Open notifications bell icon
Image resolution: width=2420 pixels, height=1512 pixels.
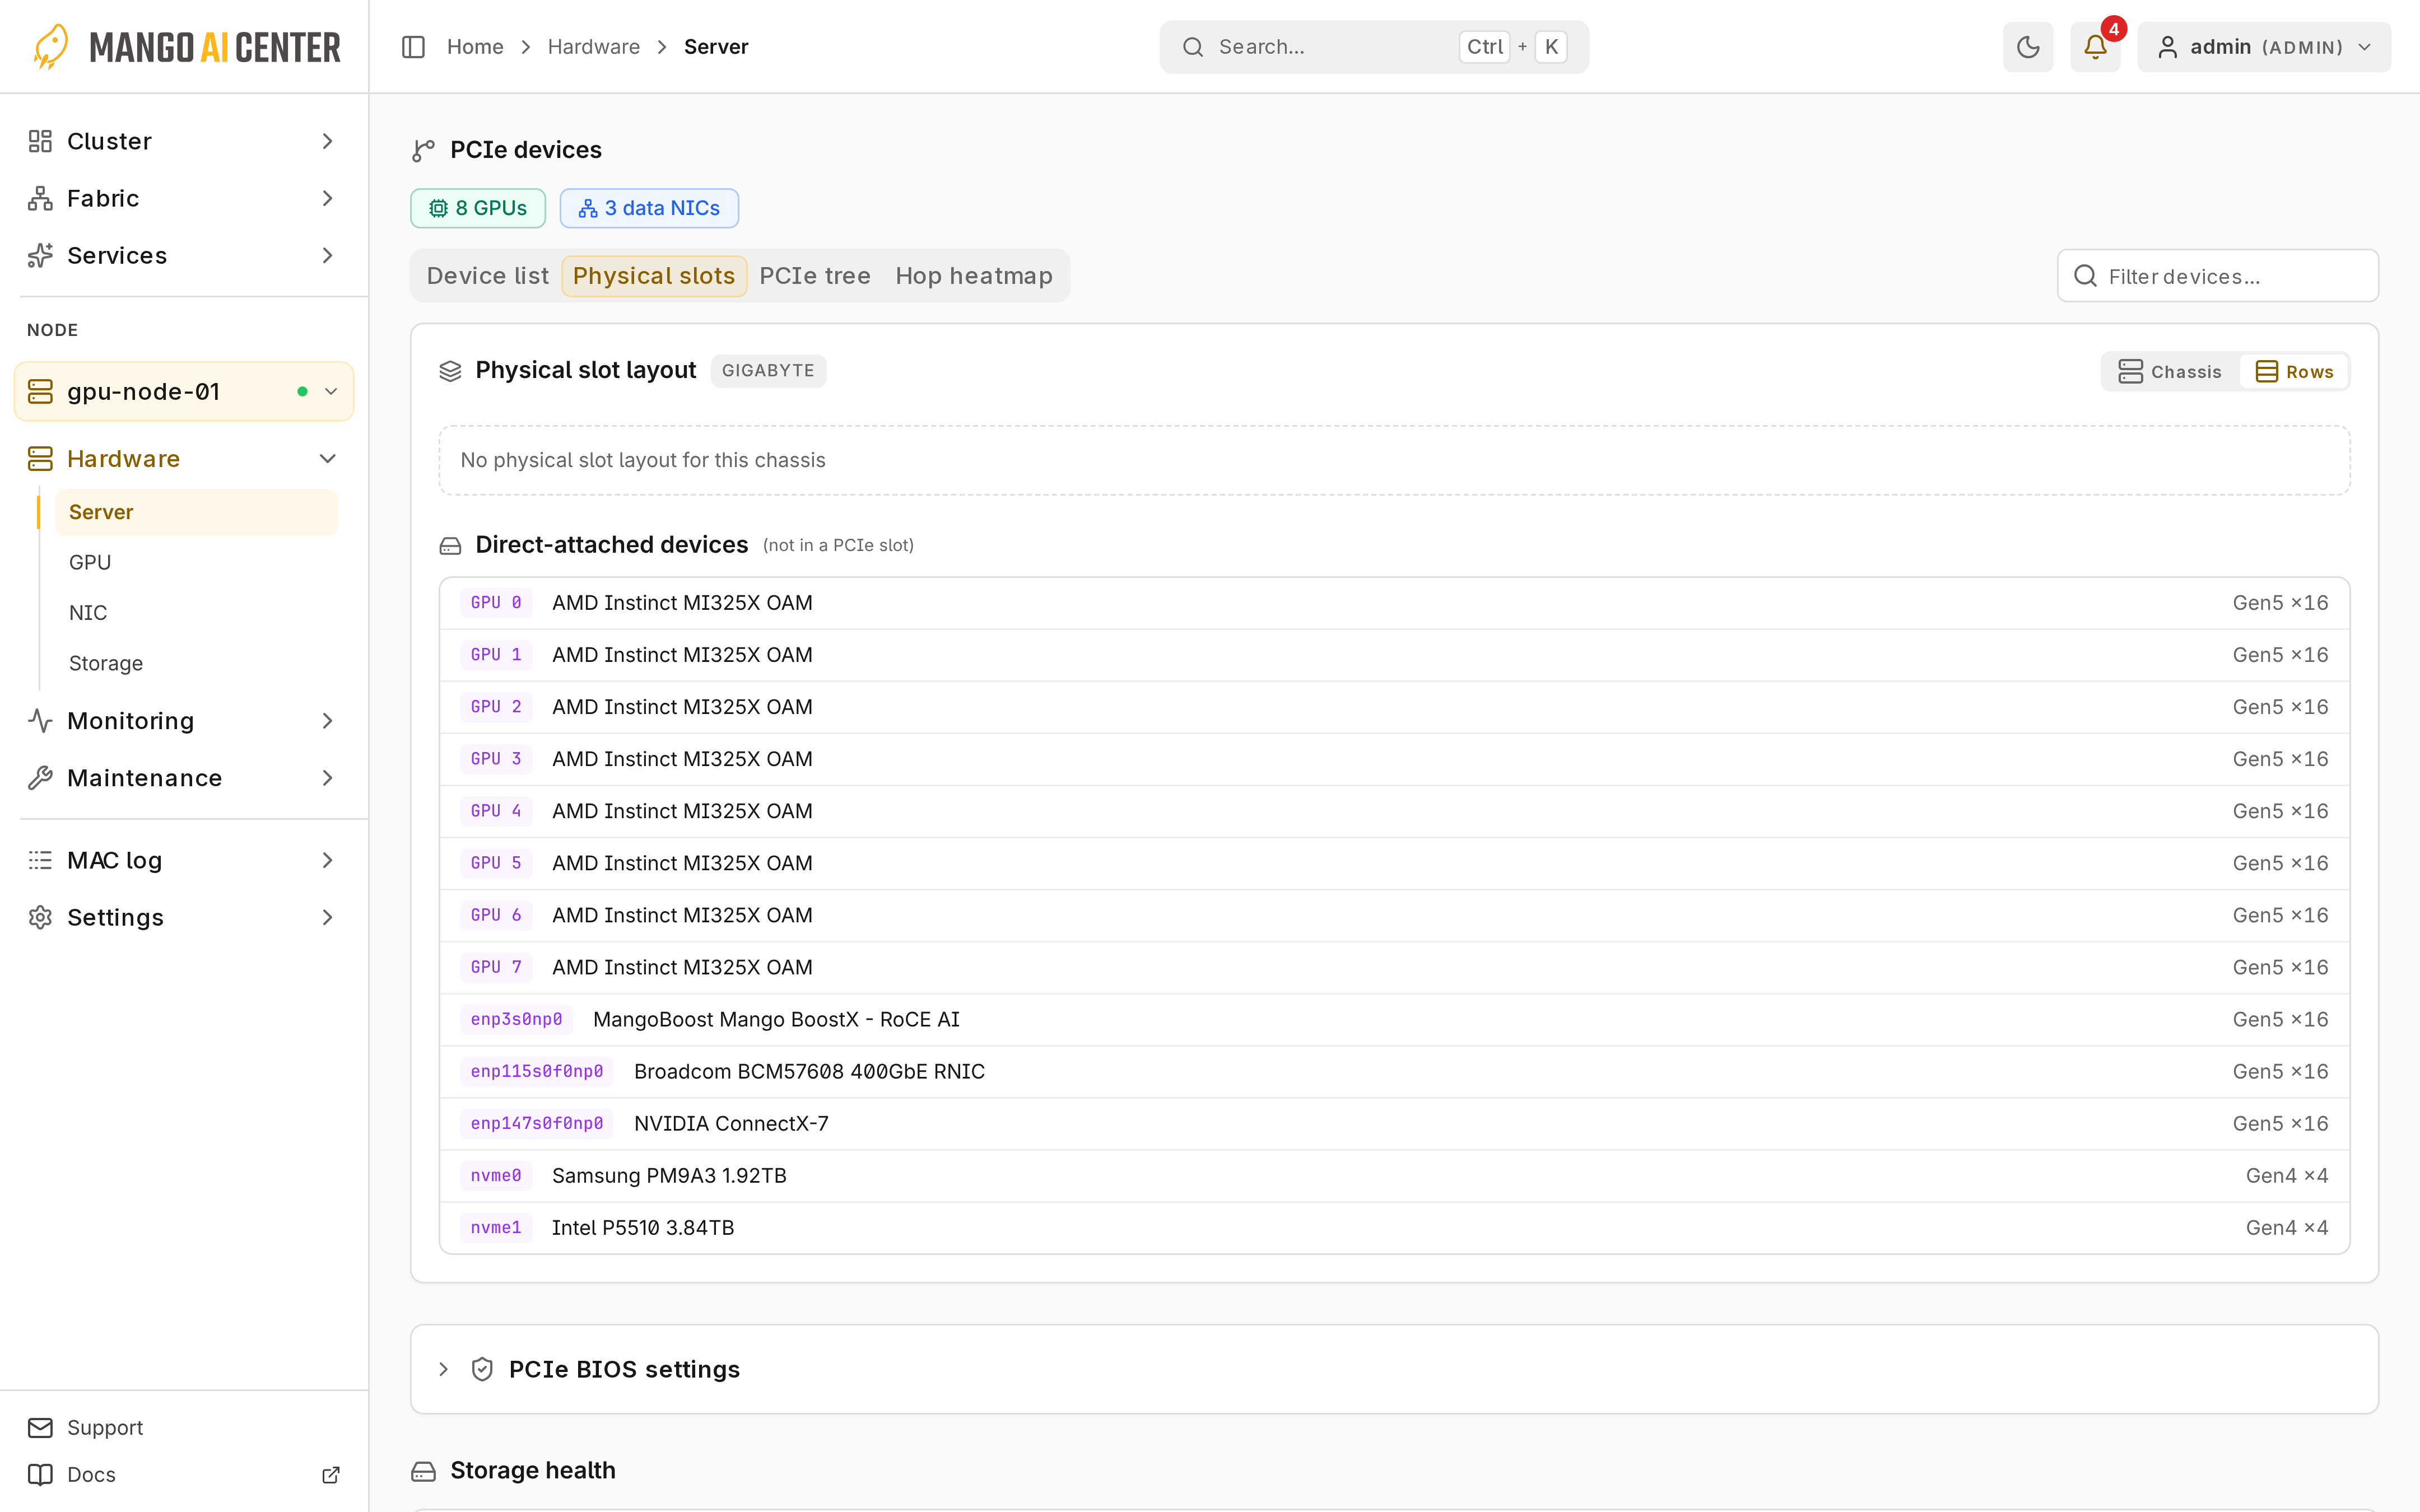[2095, 47]
